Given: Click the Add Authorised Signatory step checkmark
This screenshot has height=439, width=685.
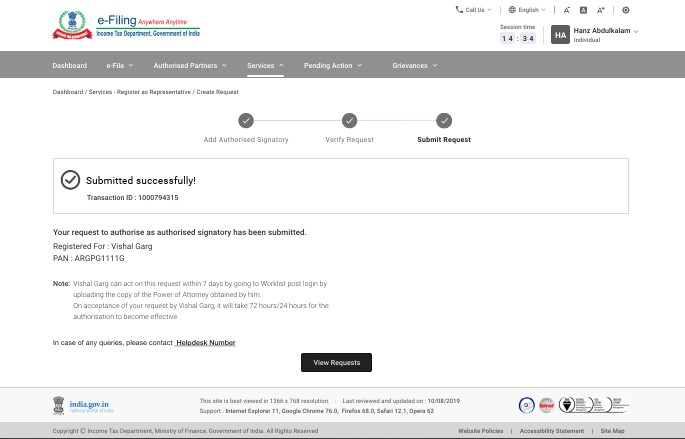Looking at the screenshot, I should coord(246,120).
